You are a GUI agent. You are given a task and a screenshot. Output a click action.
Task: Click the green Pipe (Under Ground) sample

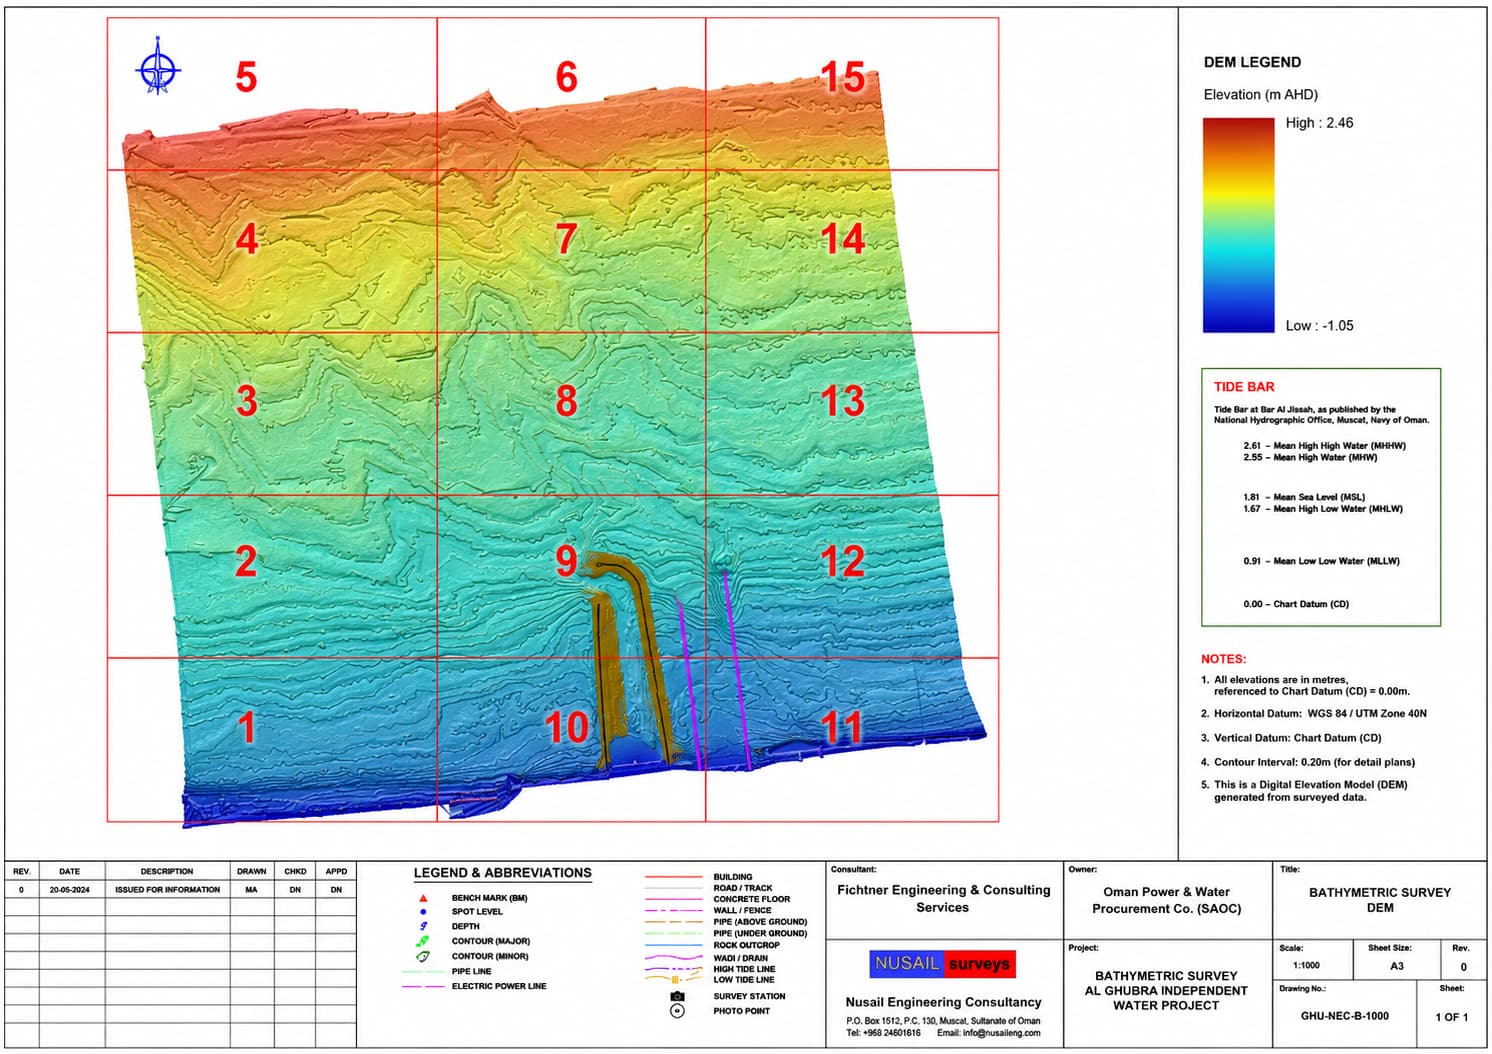coord(675,933)
